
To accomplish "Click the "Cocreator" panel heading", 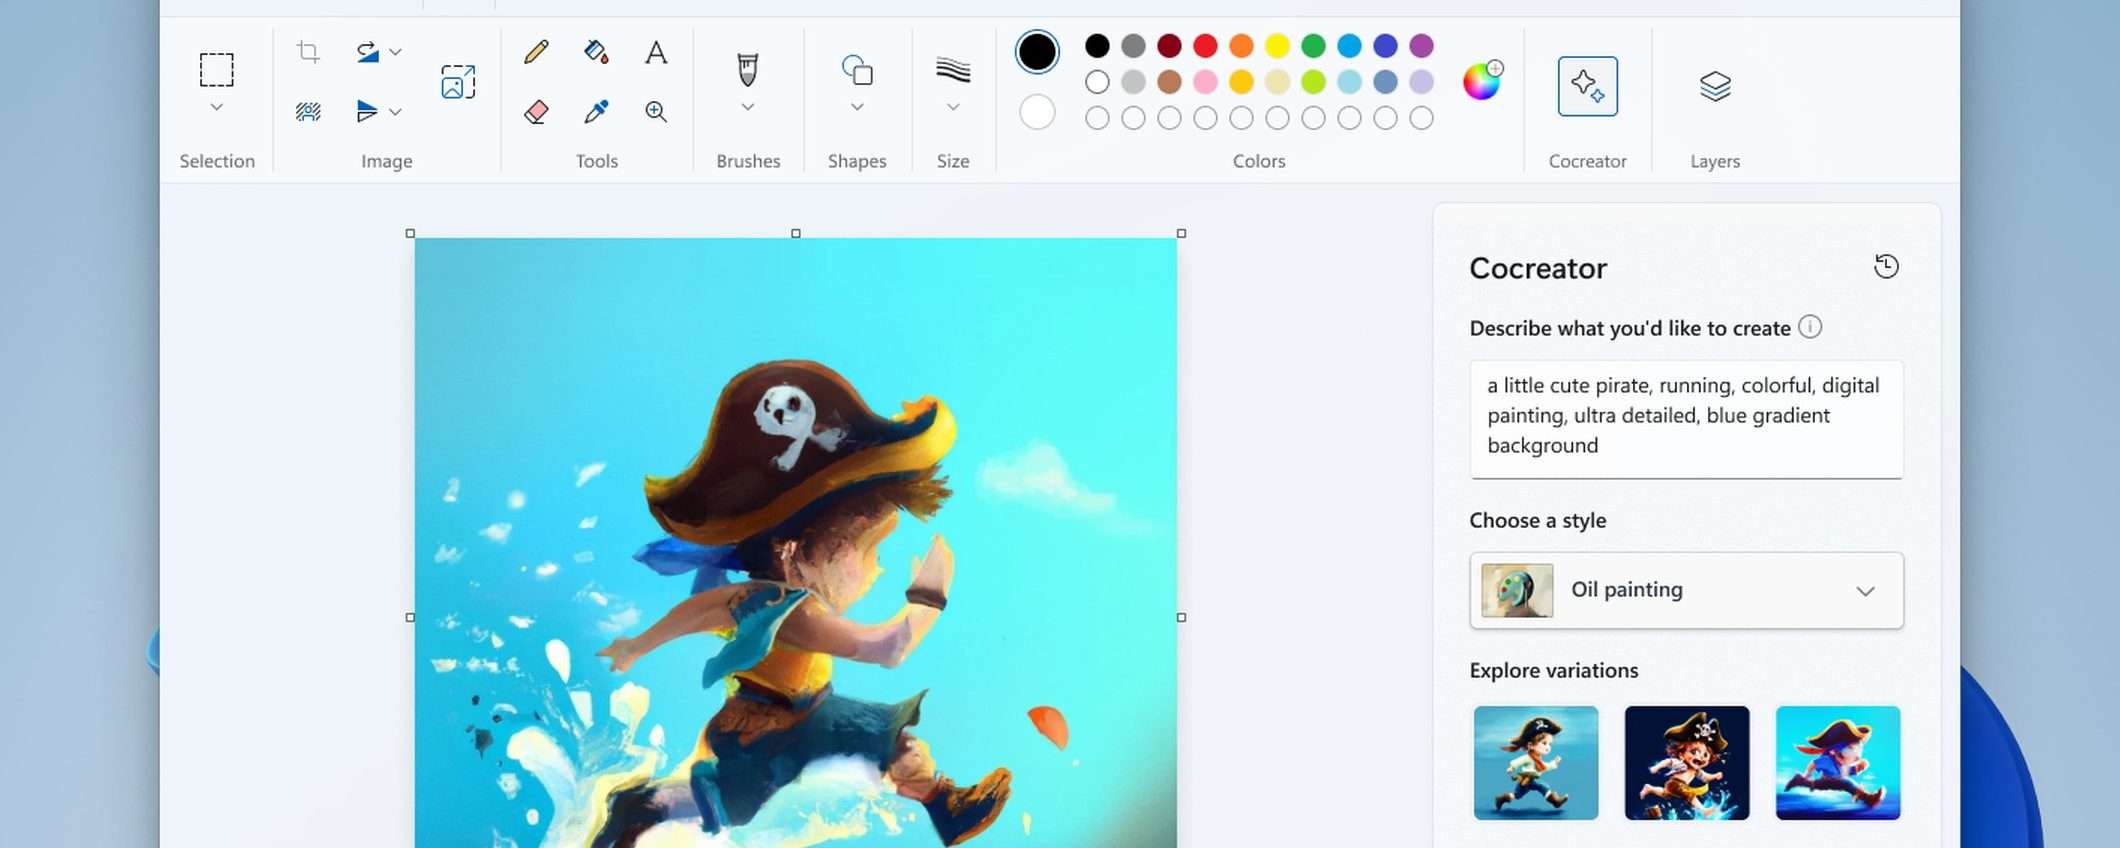I will (1538, 268).
